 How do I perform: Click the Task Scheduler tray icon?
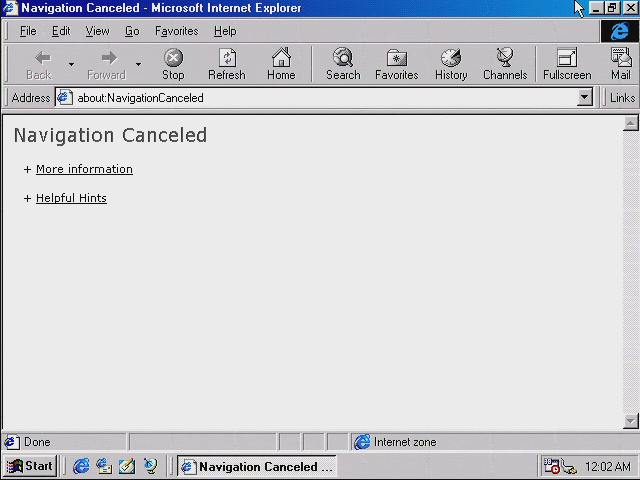[x=551, y=466]
